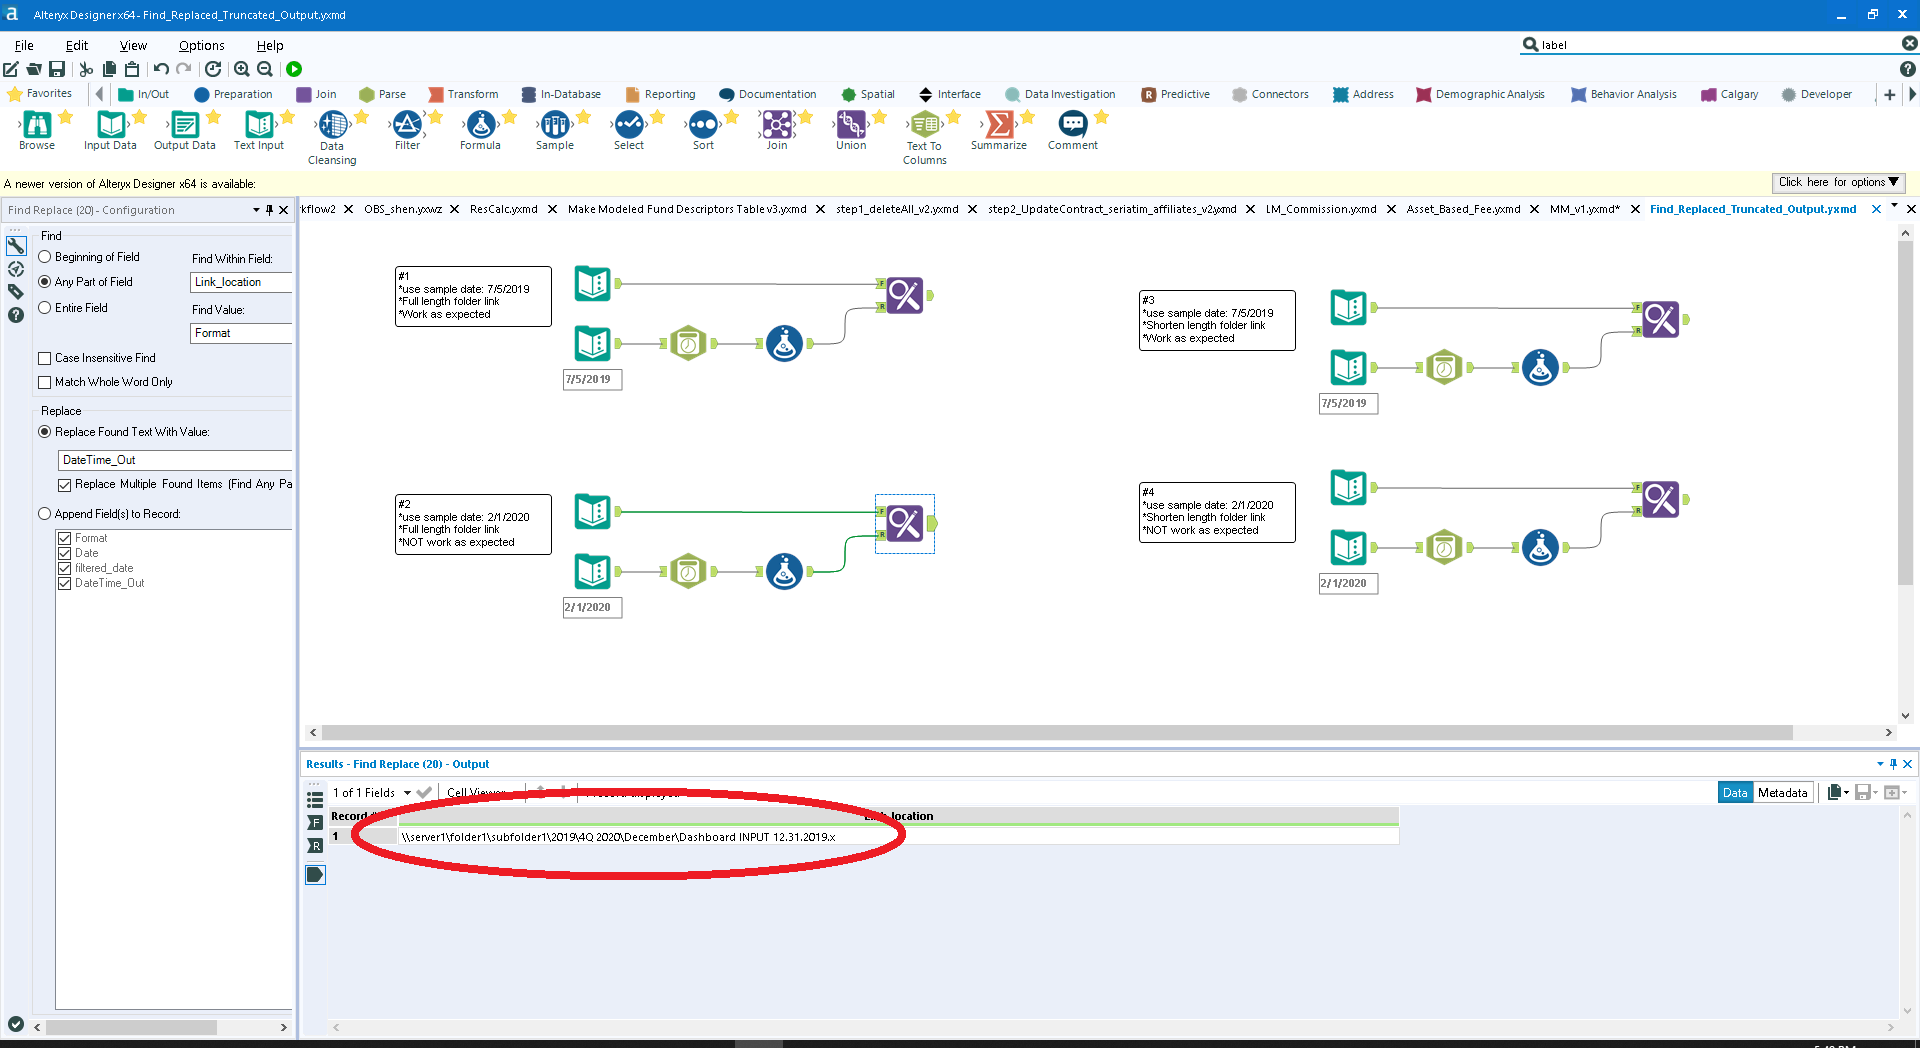The width and height of the screenshot is (1920, 1048).
Task: Select the Summarize tool
Action: (999, 125)
